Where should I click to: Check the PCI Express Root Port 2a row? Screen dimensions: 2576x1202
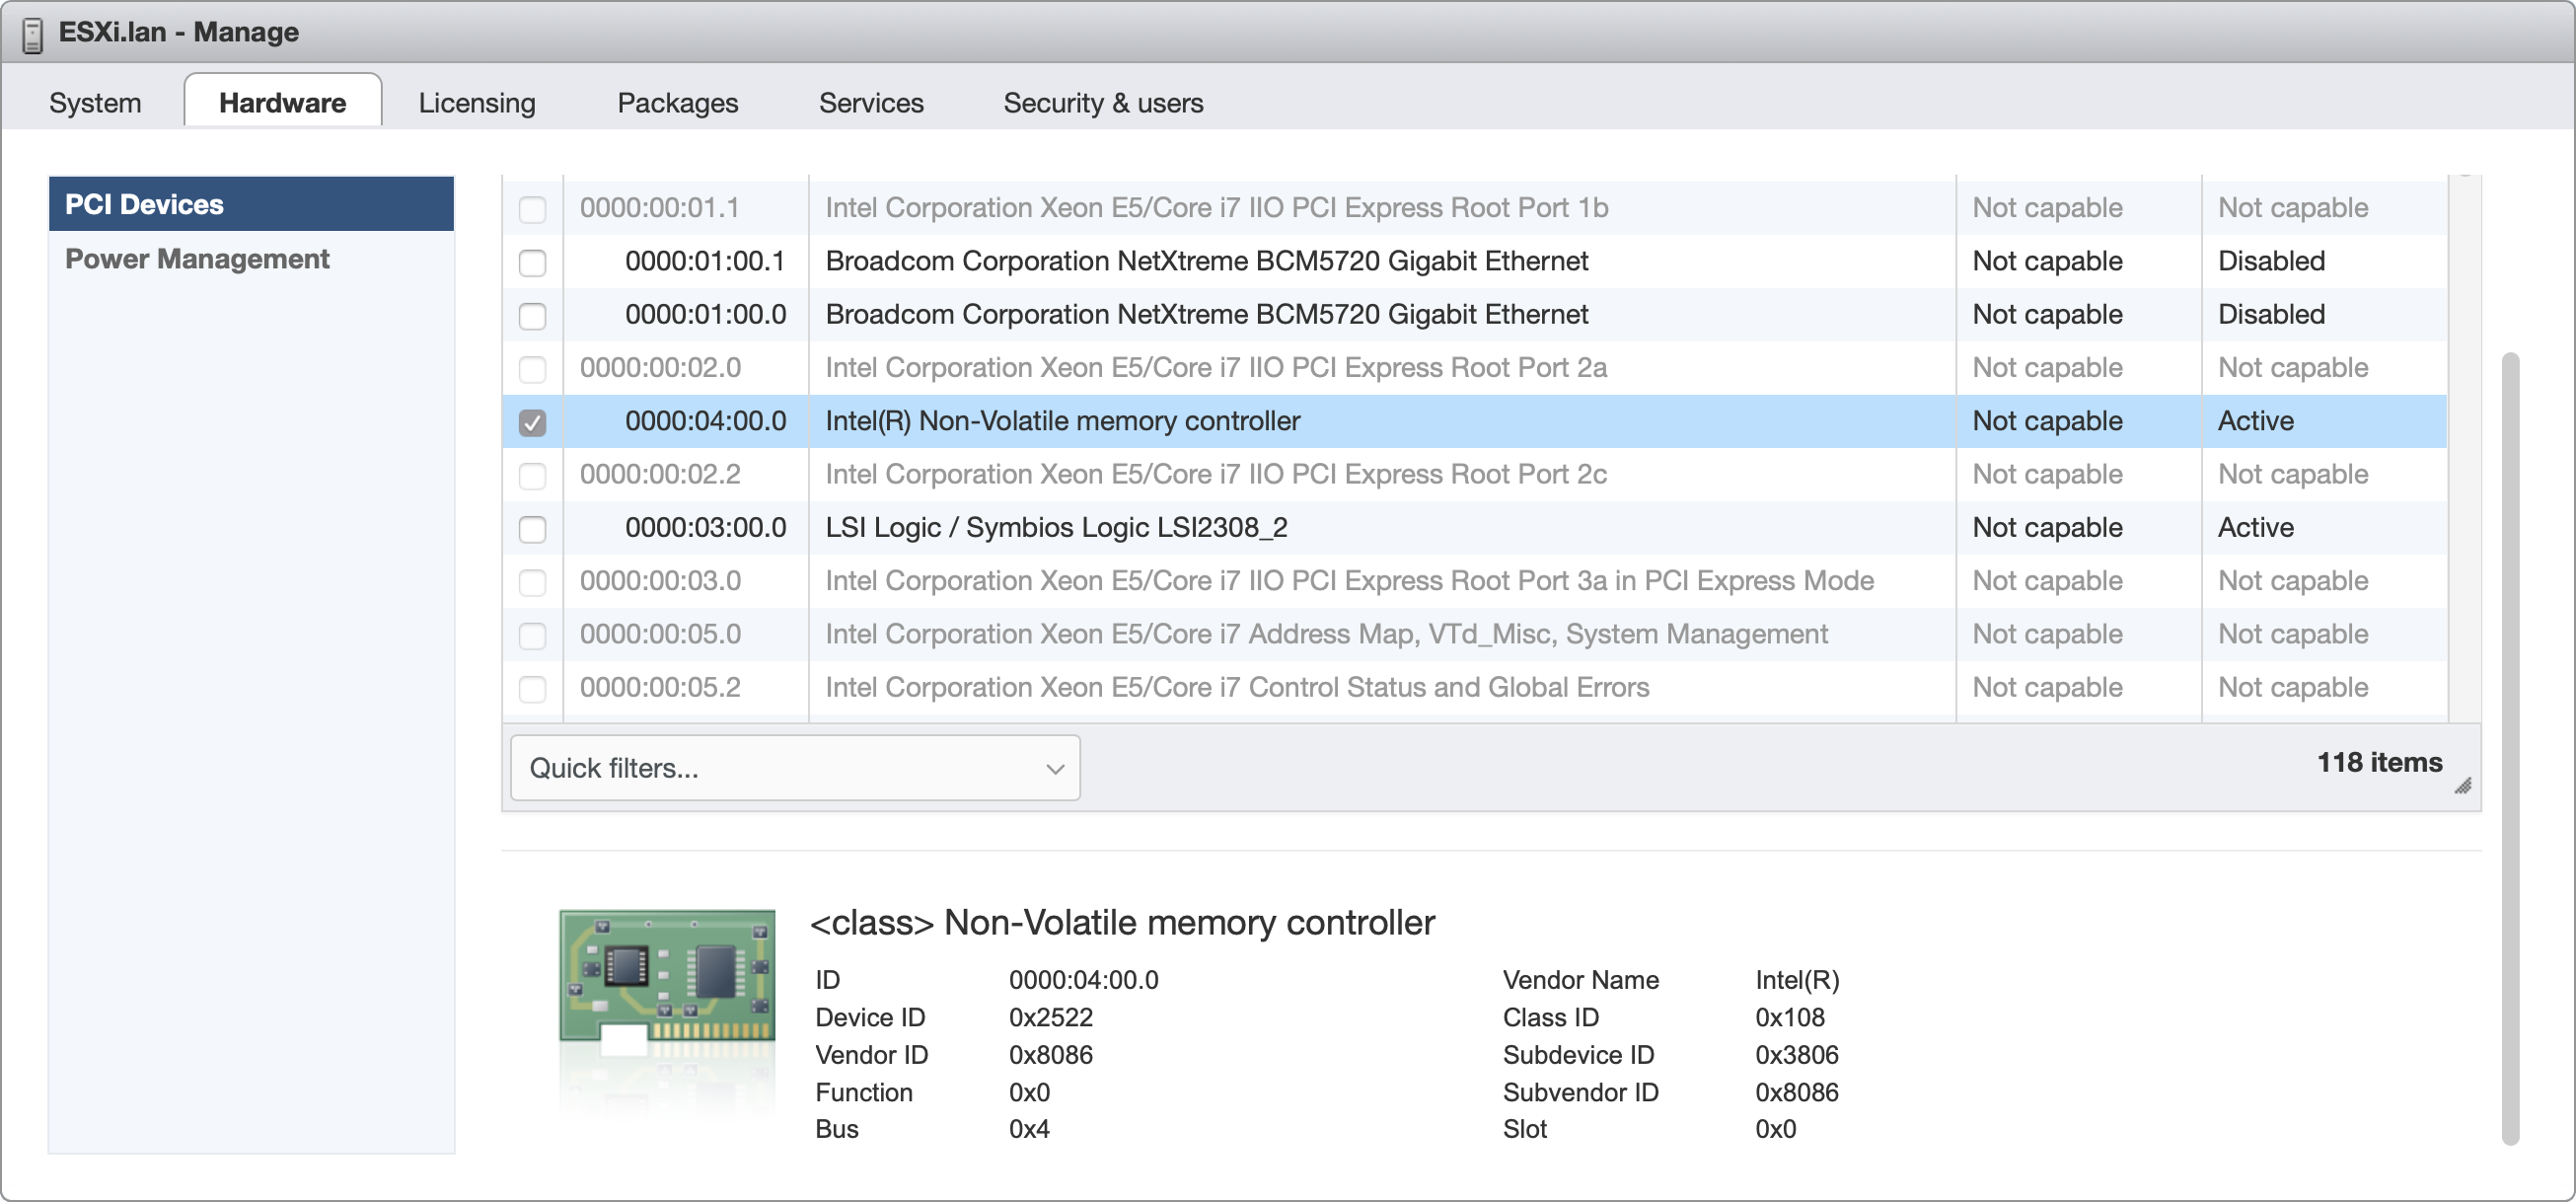coord(533,369)
